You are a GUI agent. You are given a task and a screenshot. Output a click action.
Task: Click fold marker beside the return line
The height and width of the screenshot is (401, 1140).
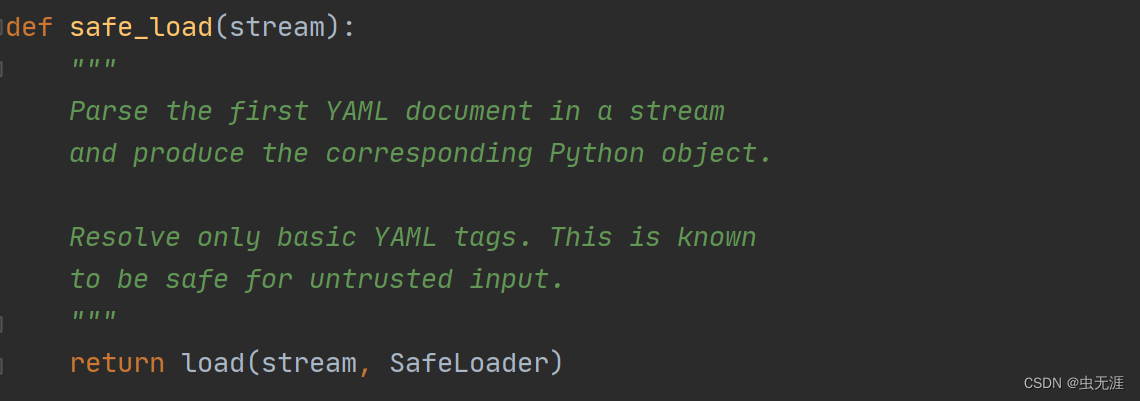(x=3, y=364)
